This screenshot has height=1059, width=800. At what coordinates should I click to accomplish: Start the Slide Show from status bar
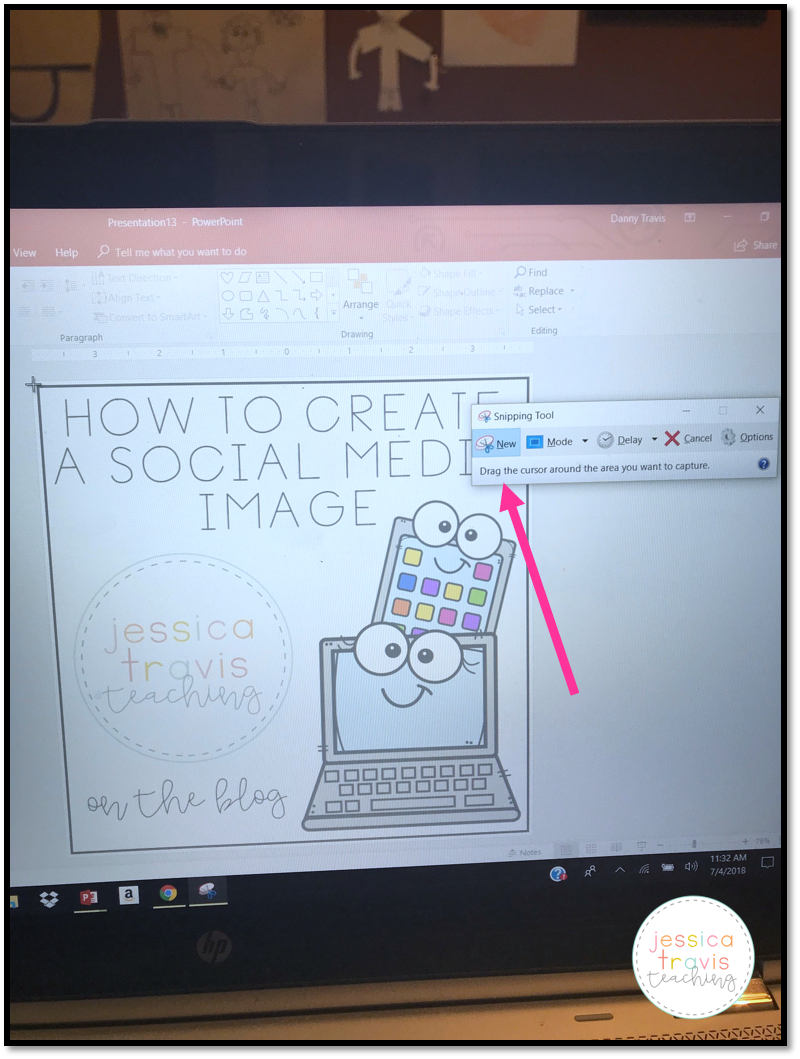tap(641, 846)
